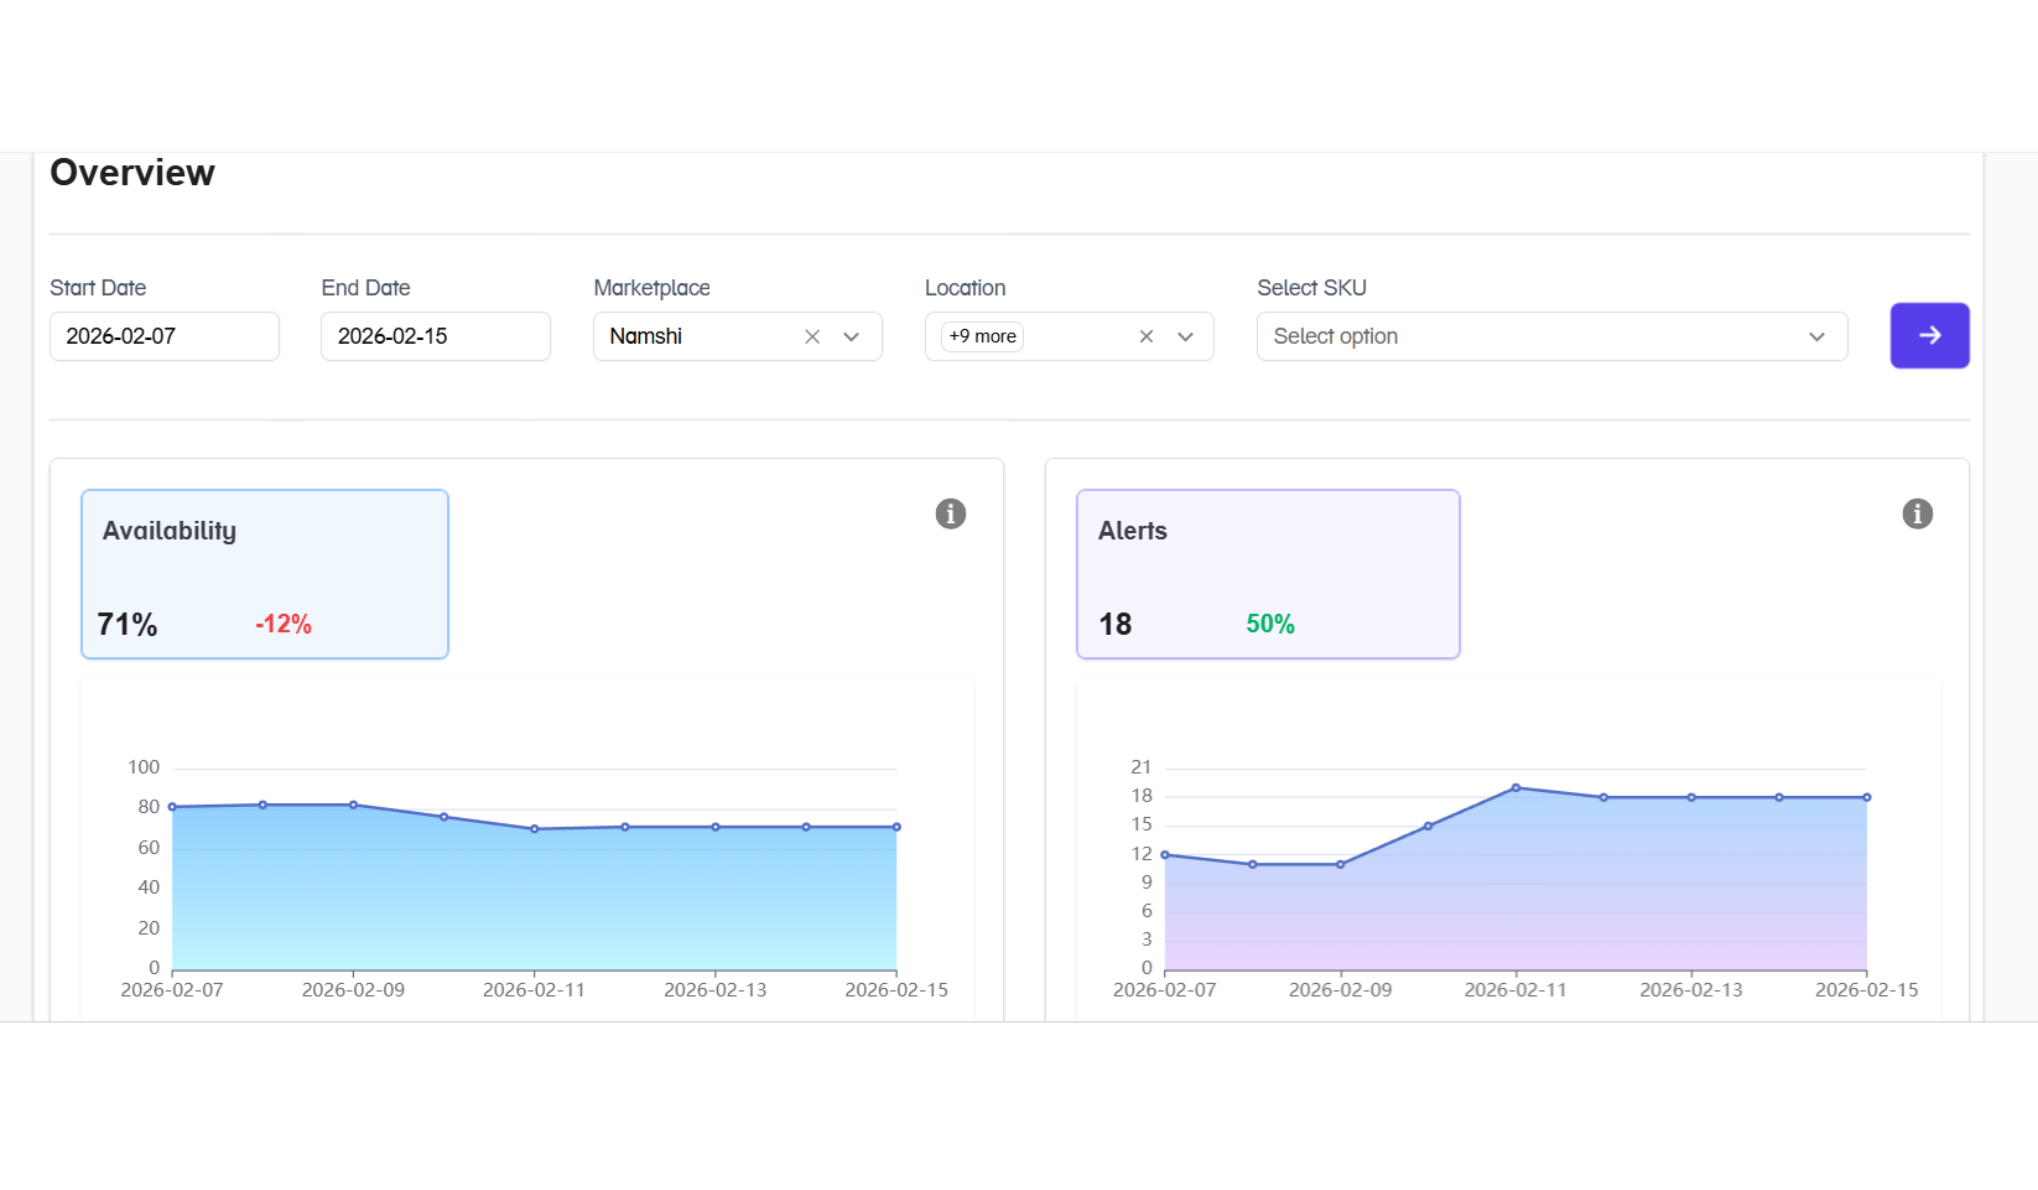Click the 50% alerts change value

1269,624
